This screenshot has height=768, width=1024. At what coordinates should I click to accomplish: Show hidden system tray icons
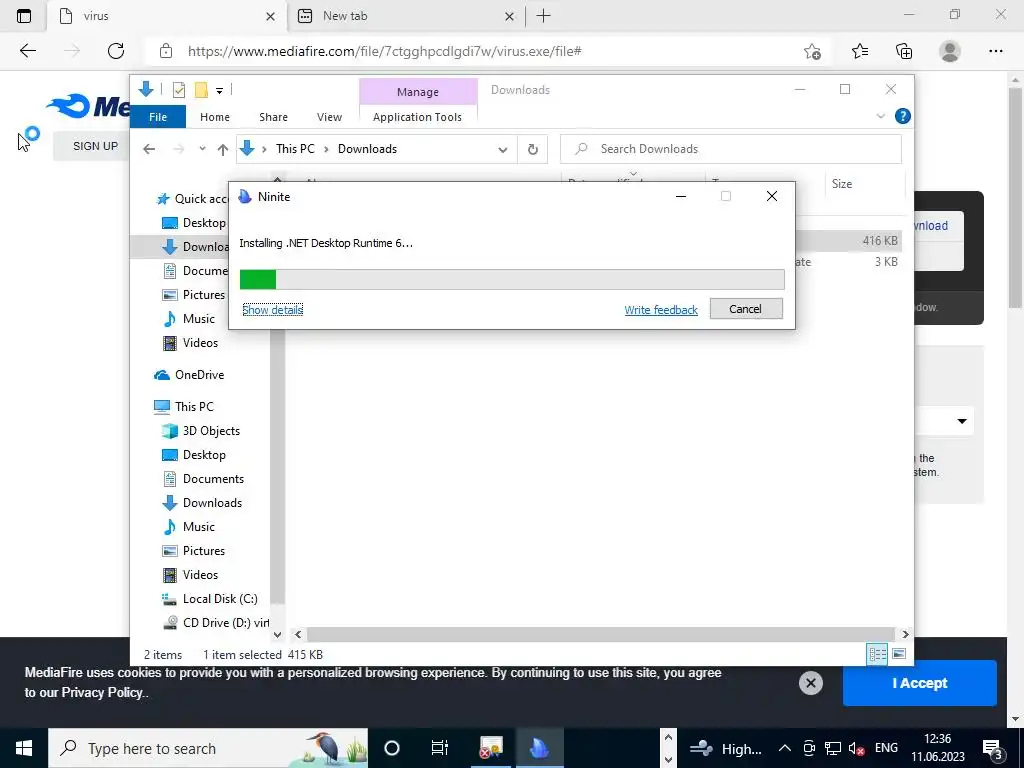click(785, 748)
